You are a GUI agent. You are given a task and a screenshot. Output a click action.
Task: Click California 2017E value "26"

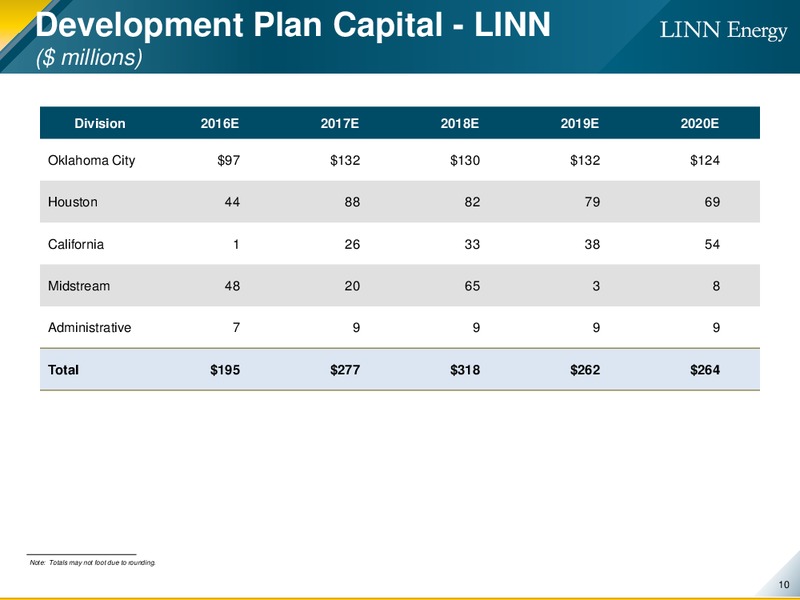pyautogui.click(x=352, y=244)
